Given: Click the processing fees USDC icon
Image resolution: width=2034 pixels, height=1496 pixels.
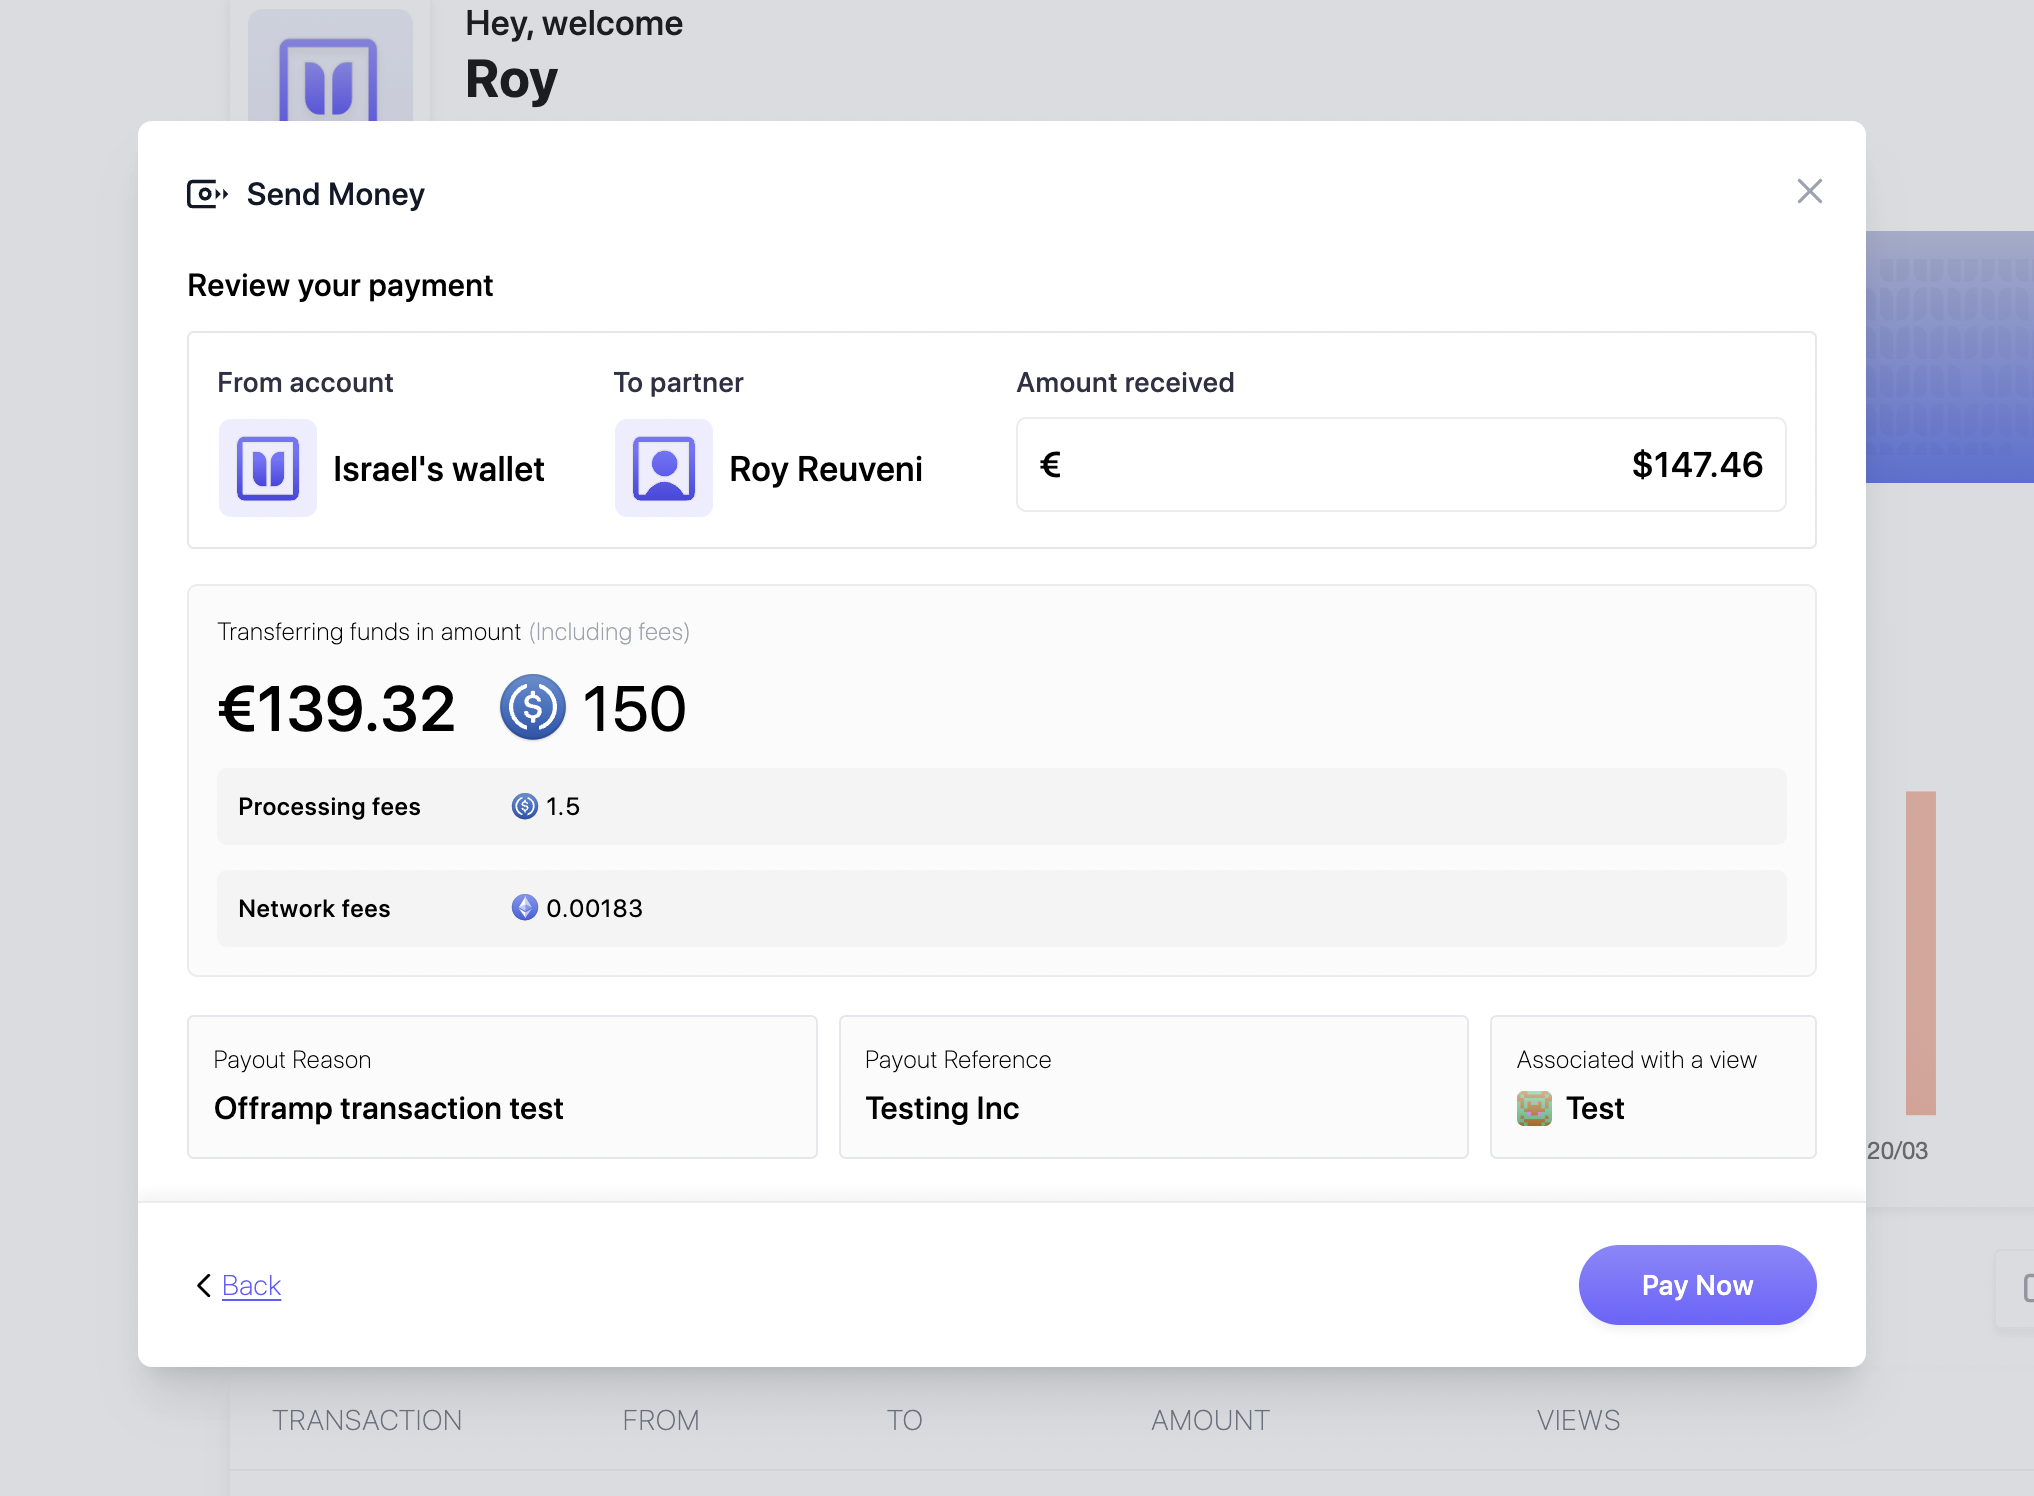Looking at the screenshot, I should point(524,806).
